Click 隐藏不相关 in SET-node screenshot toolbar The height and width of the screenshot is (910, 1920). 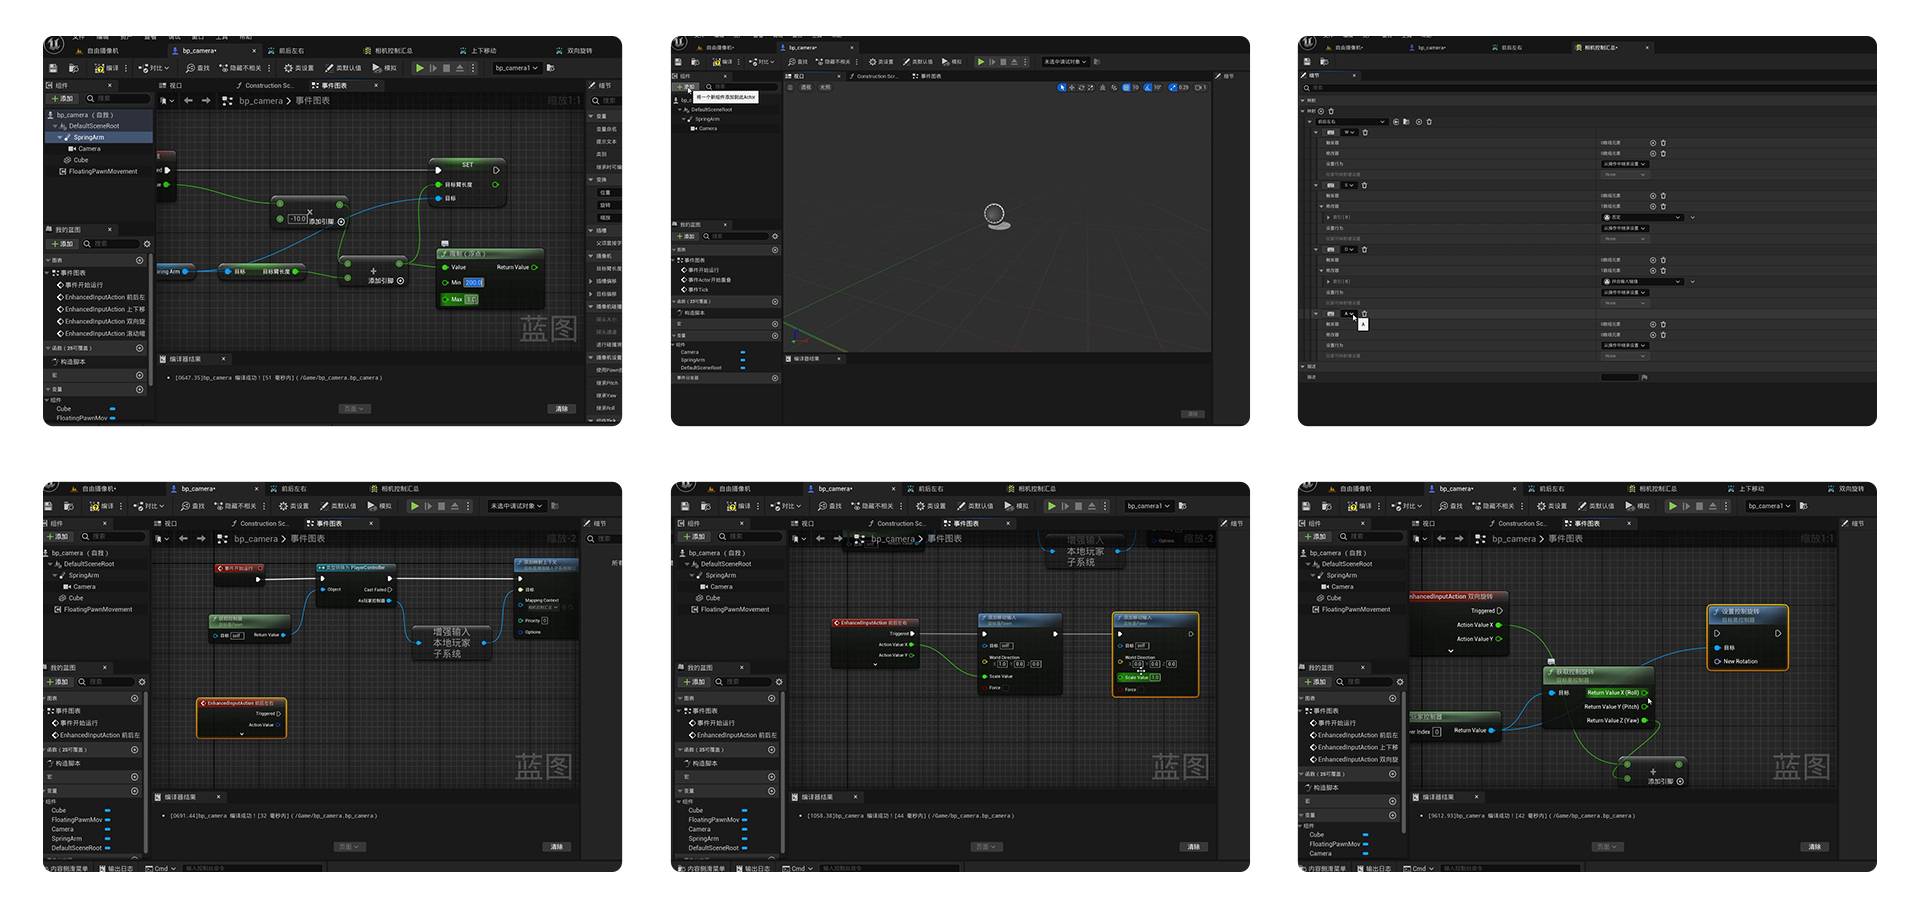click(x=240, y=68)
